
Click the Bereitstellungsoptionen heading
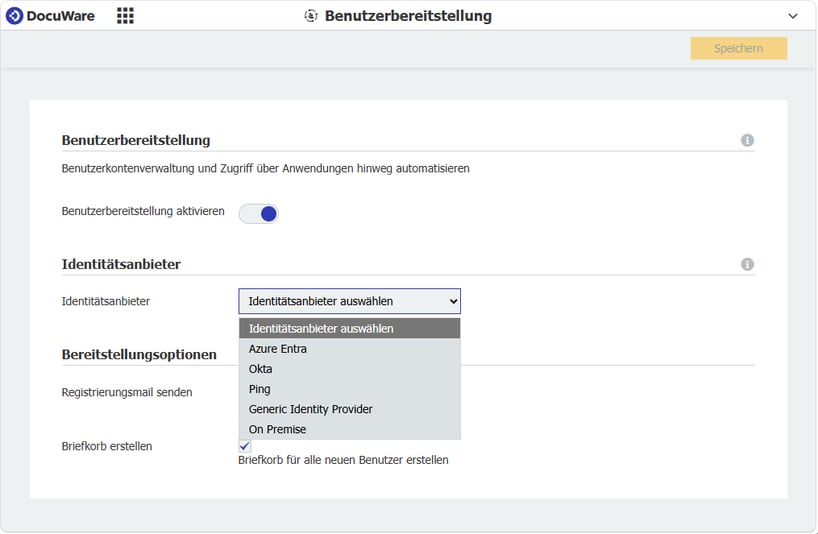pos(139,354)
